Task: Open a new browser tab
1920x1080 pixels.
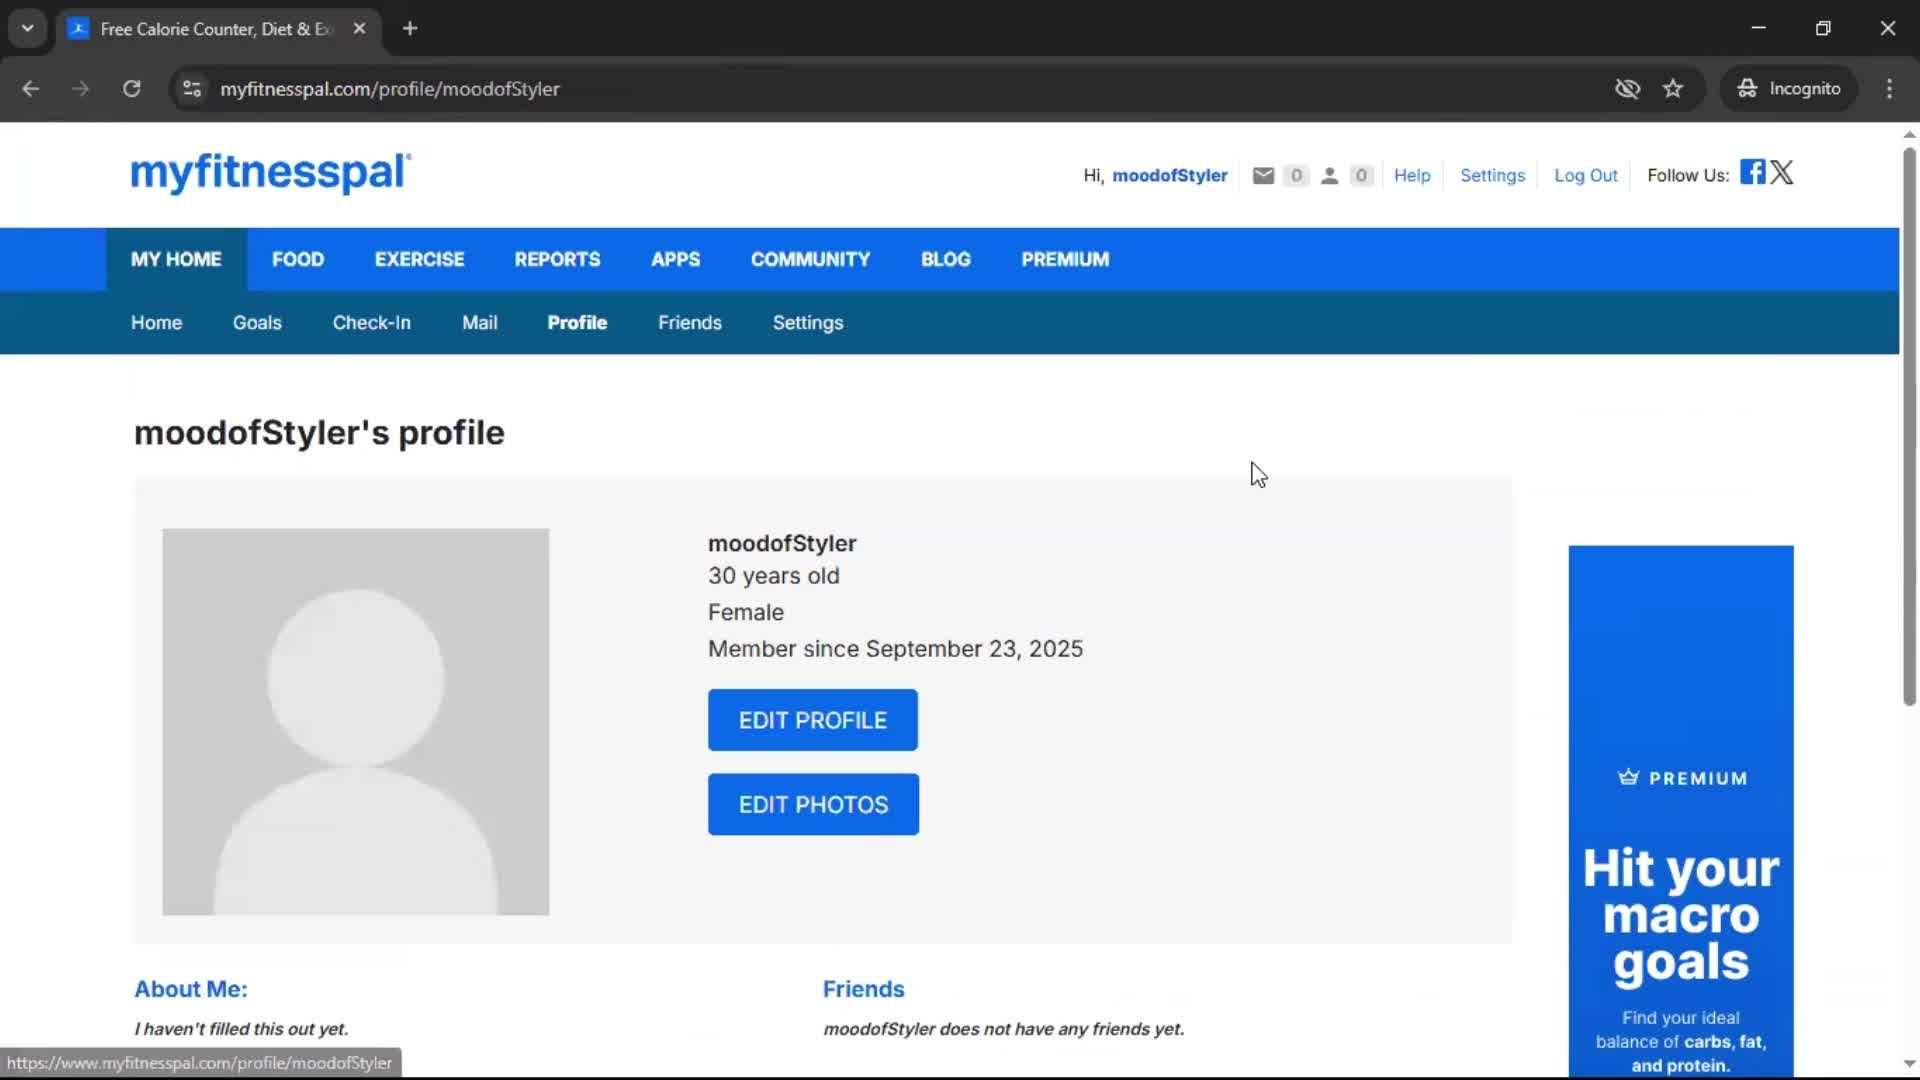Action: pos(410,28)
